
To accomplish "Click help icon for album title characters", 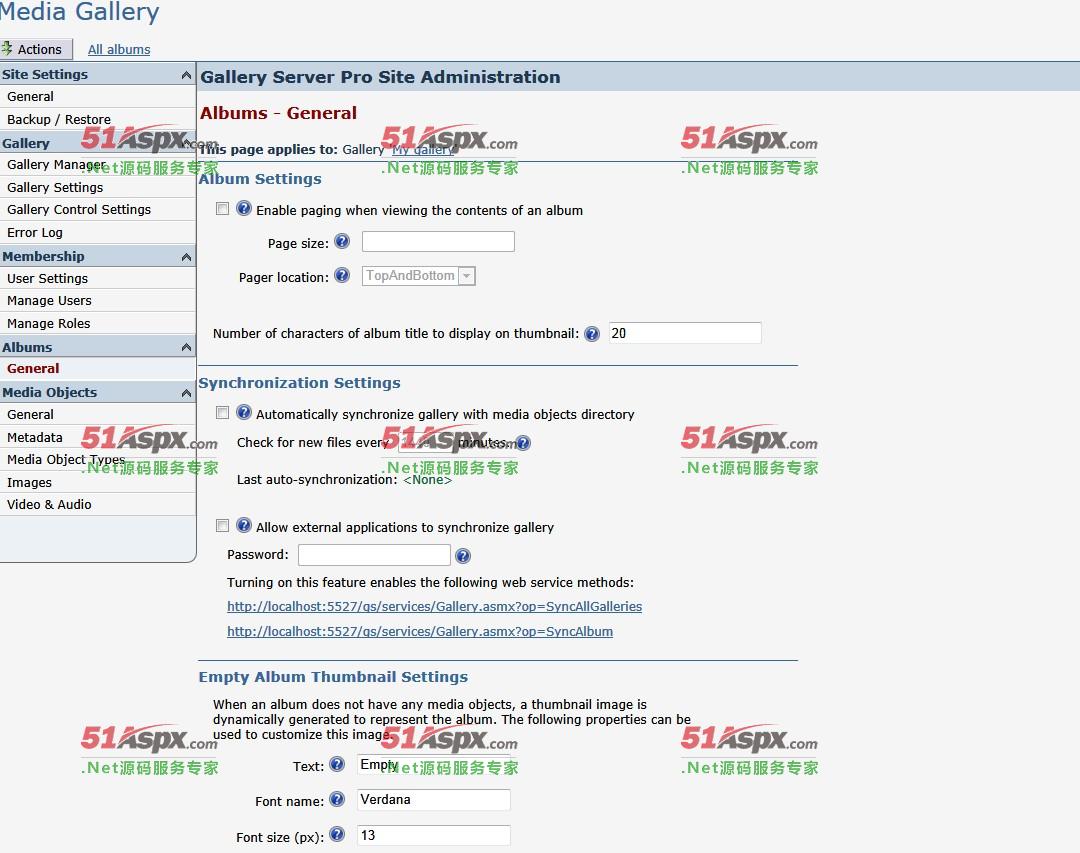I will (592, 333).
